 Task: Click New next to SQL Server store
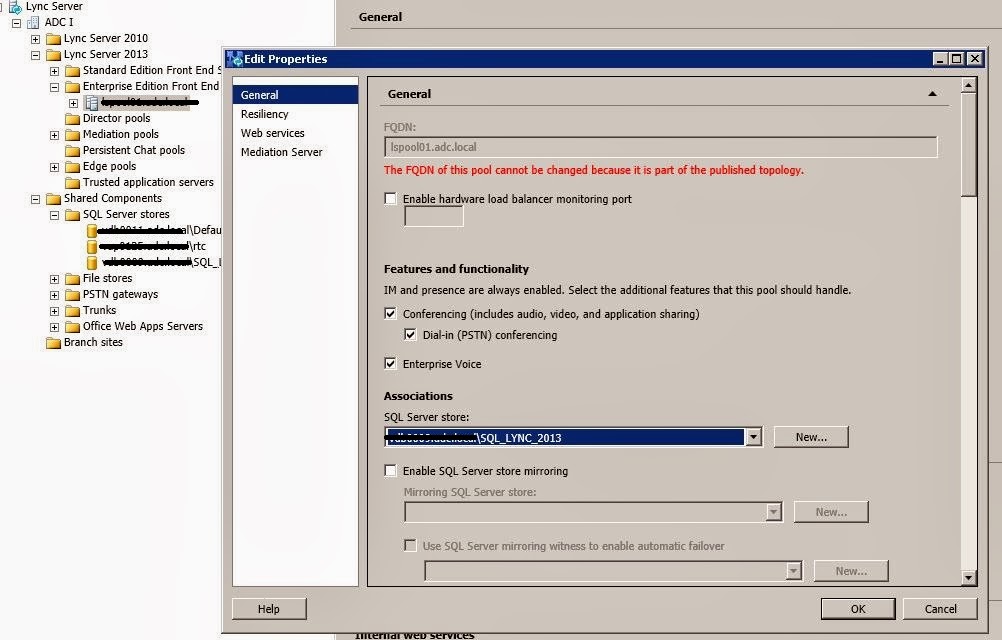point(811,437)
